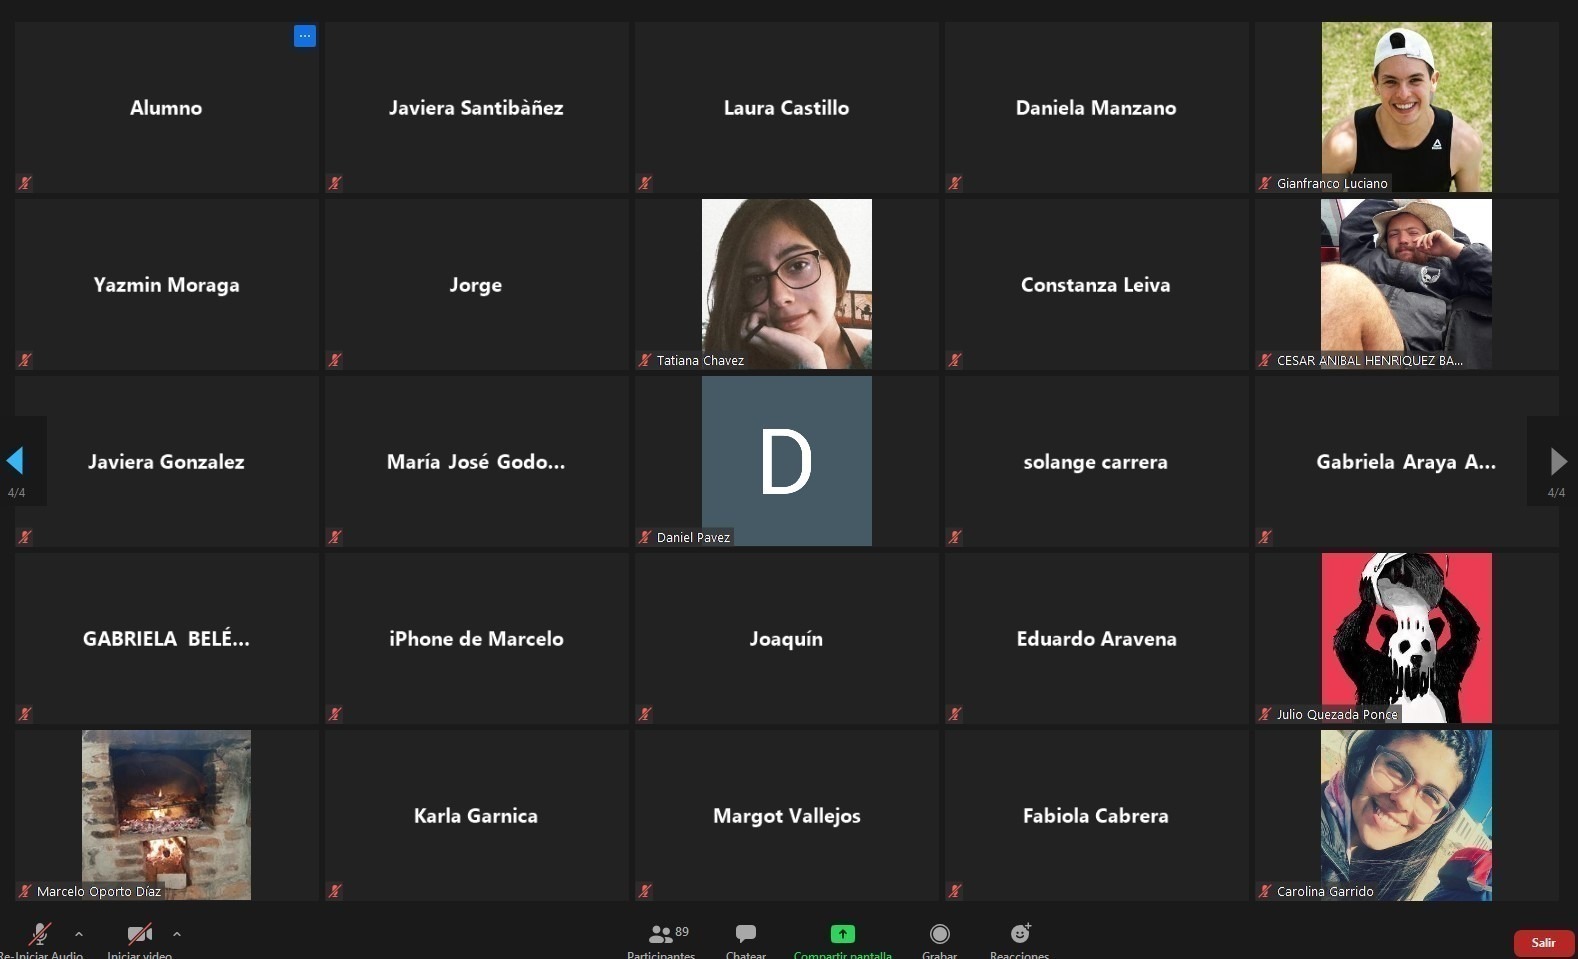Go to the next gallery page arrow
This screenshot has width=1578, height=959.
1558,461
